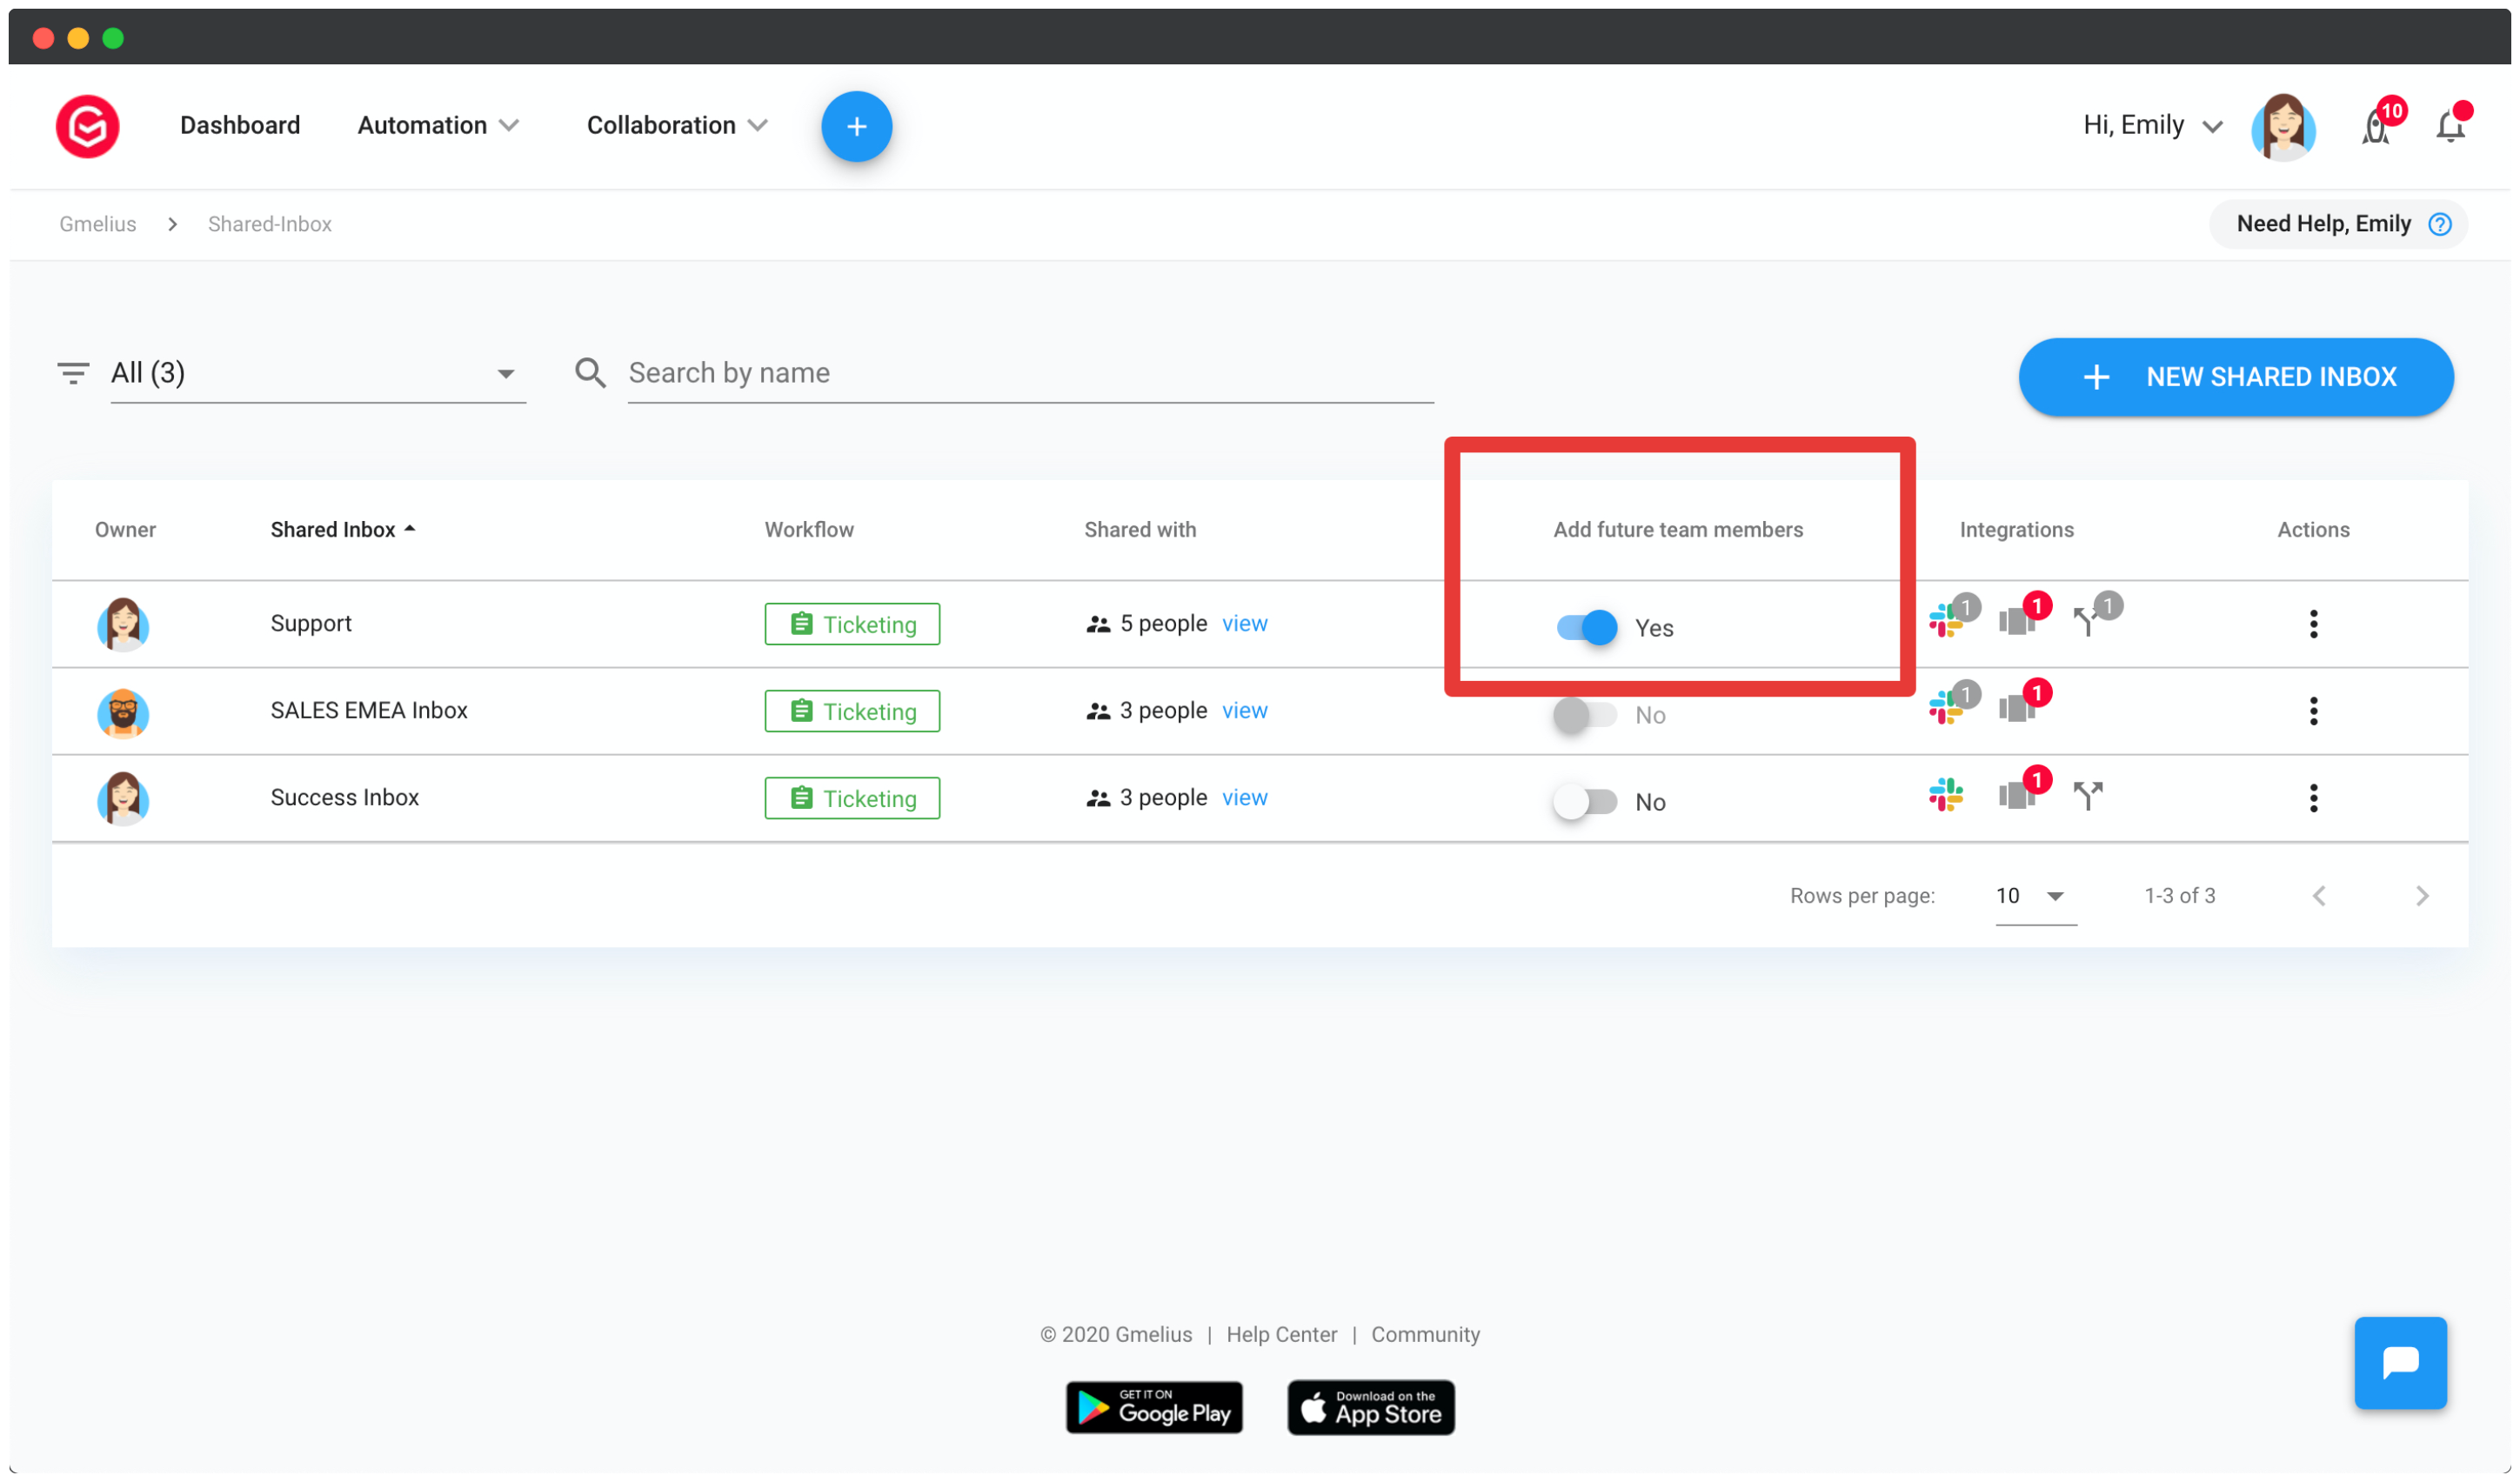2520x1482 pixels.
Task: Open the rocket updates icon
Action: [2376, 127]
